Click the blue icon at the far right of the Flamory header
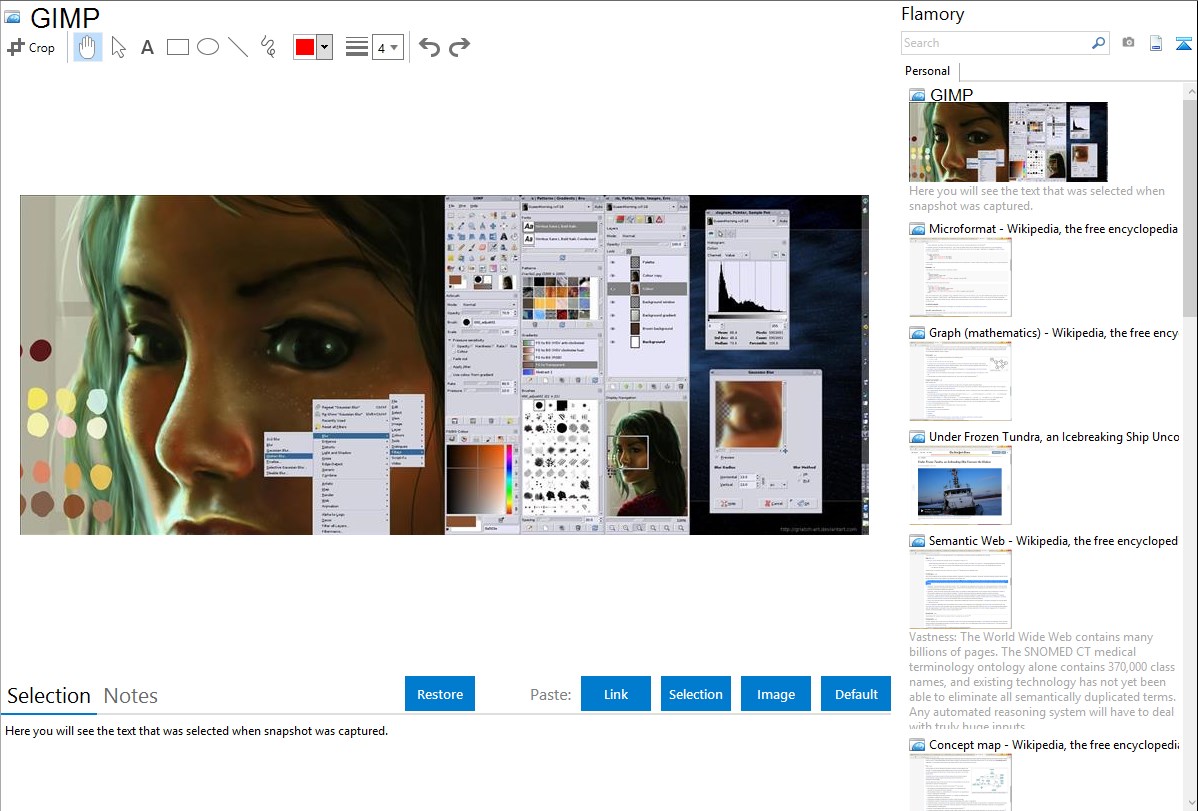The height and width of the screenshot is (811, 1198). (1183, 43)
